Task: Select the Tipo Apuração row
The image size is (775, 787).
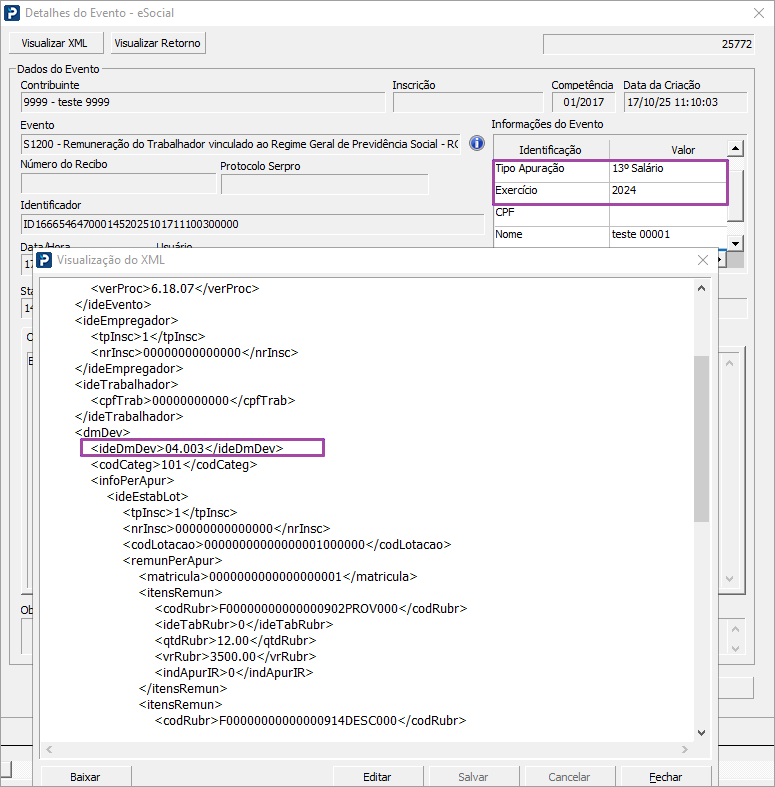Action: 610,169
